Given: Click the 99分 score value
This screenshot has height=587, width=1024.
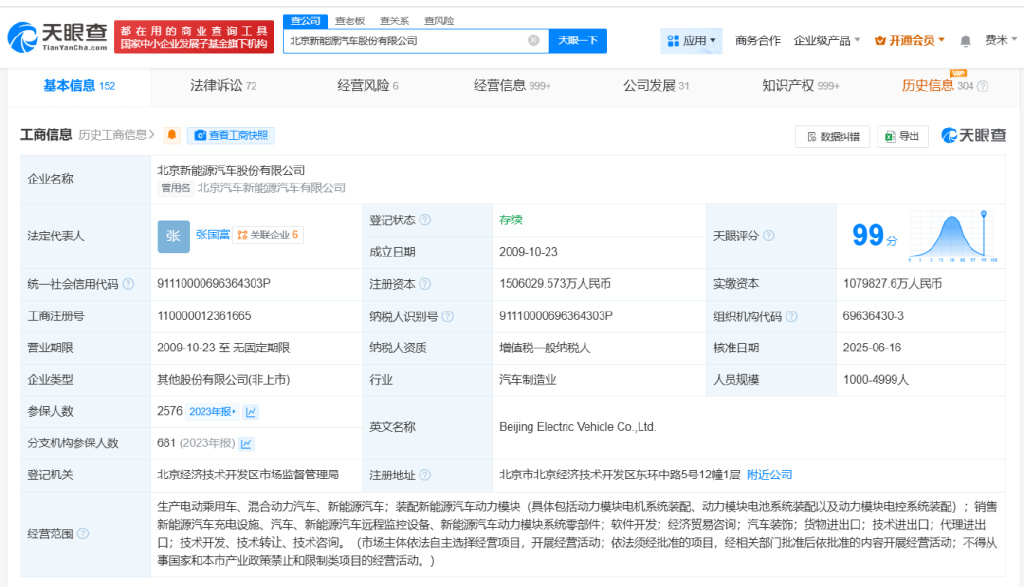Looking at the screenshot, I should tap(874, 235).
